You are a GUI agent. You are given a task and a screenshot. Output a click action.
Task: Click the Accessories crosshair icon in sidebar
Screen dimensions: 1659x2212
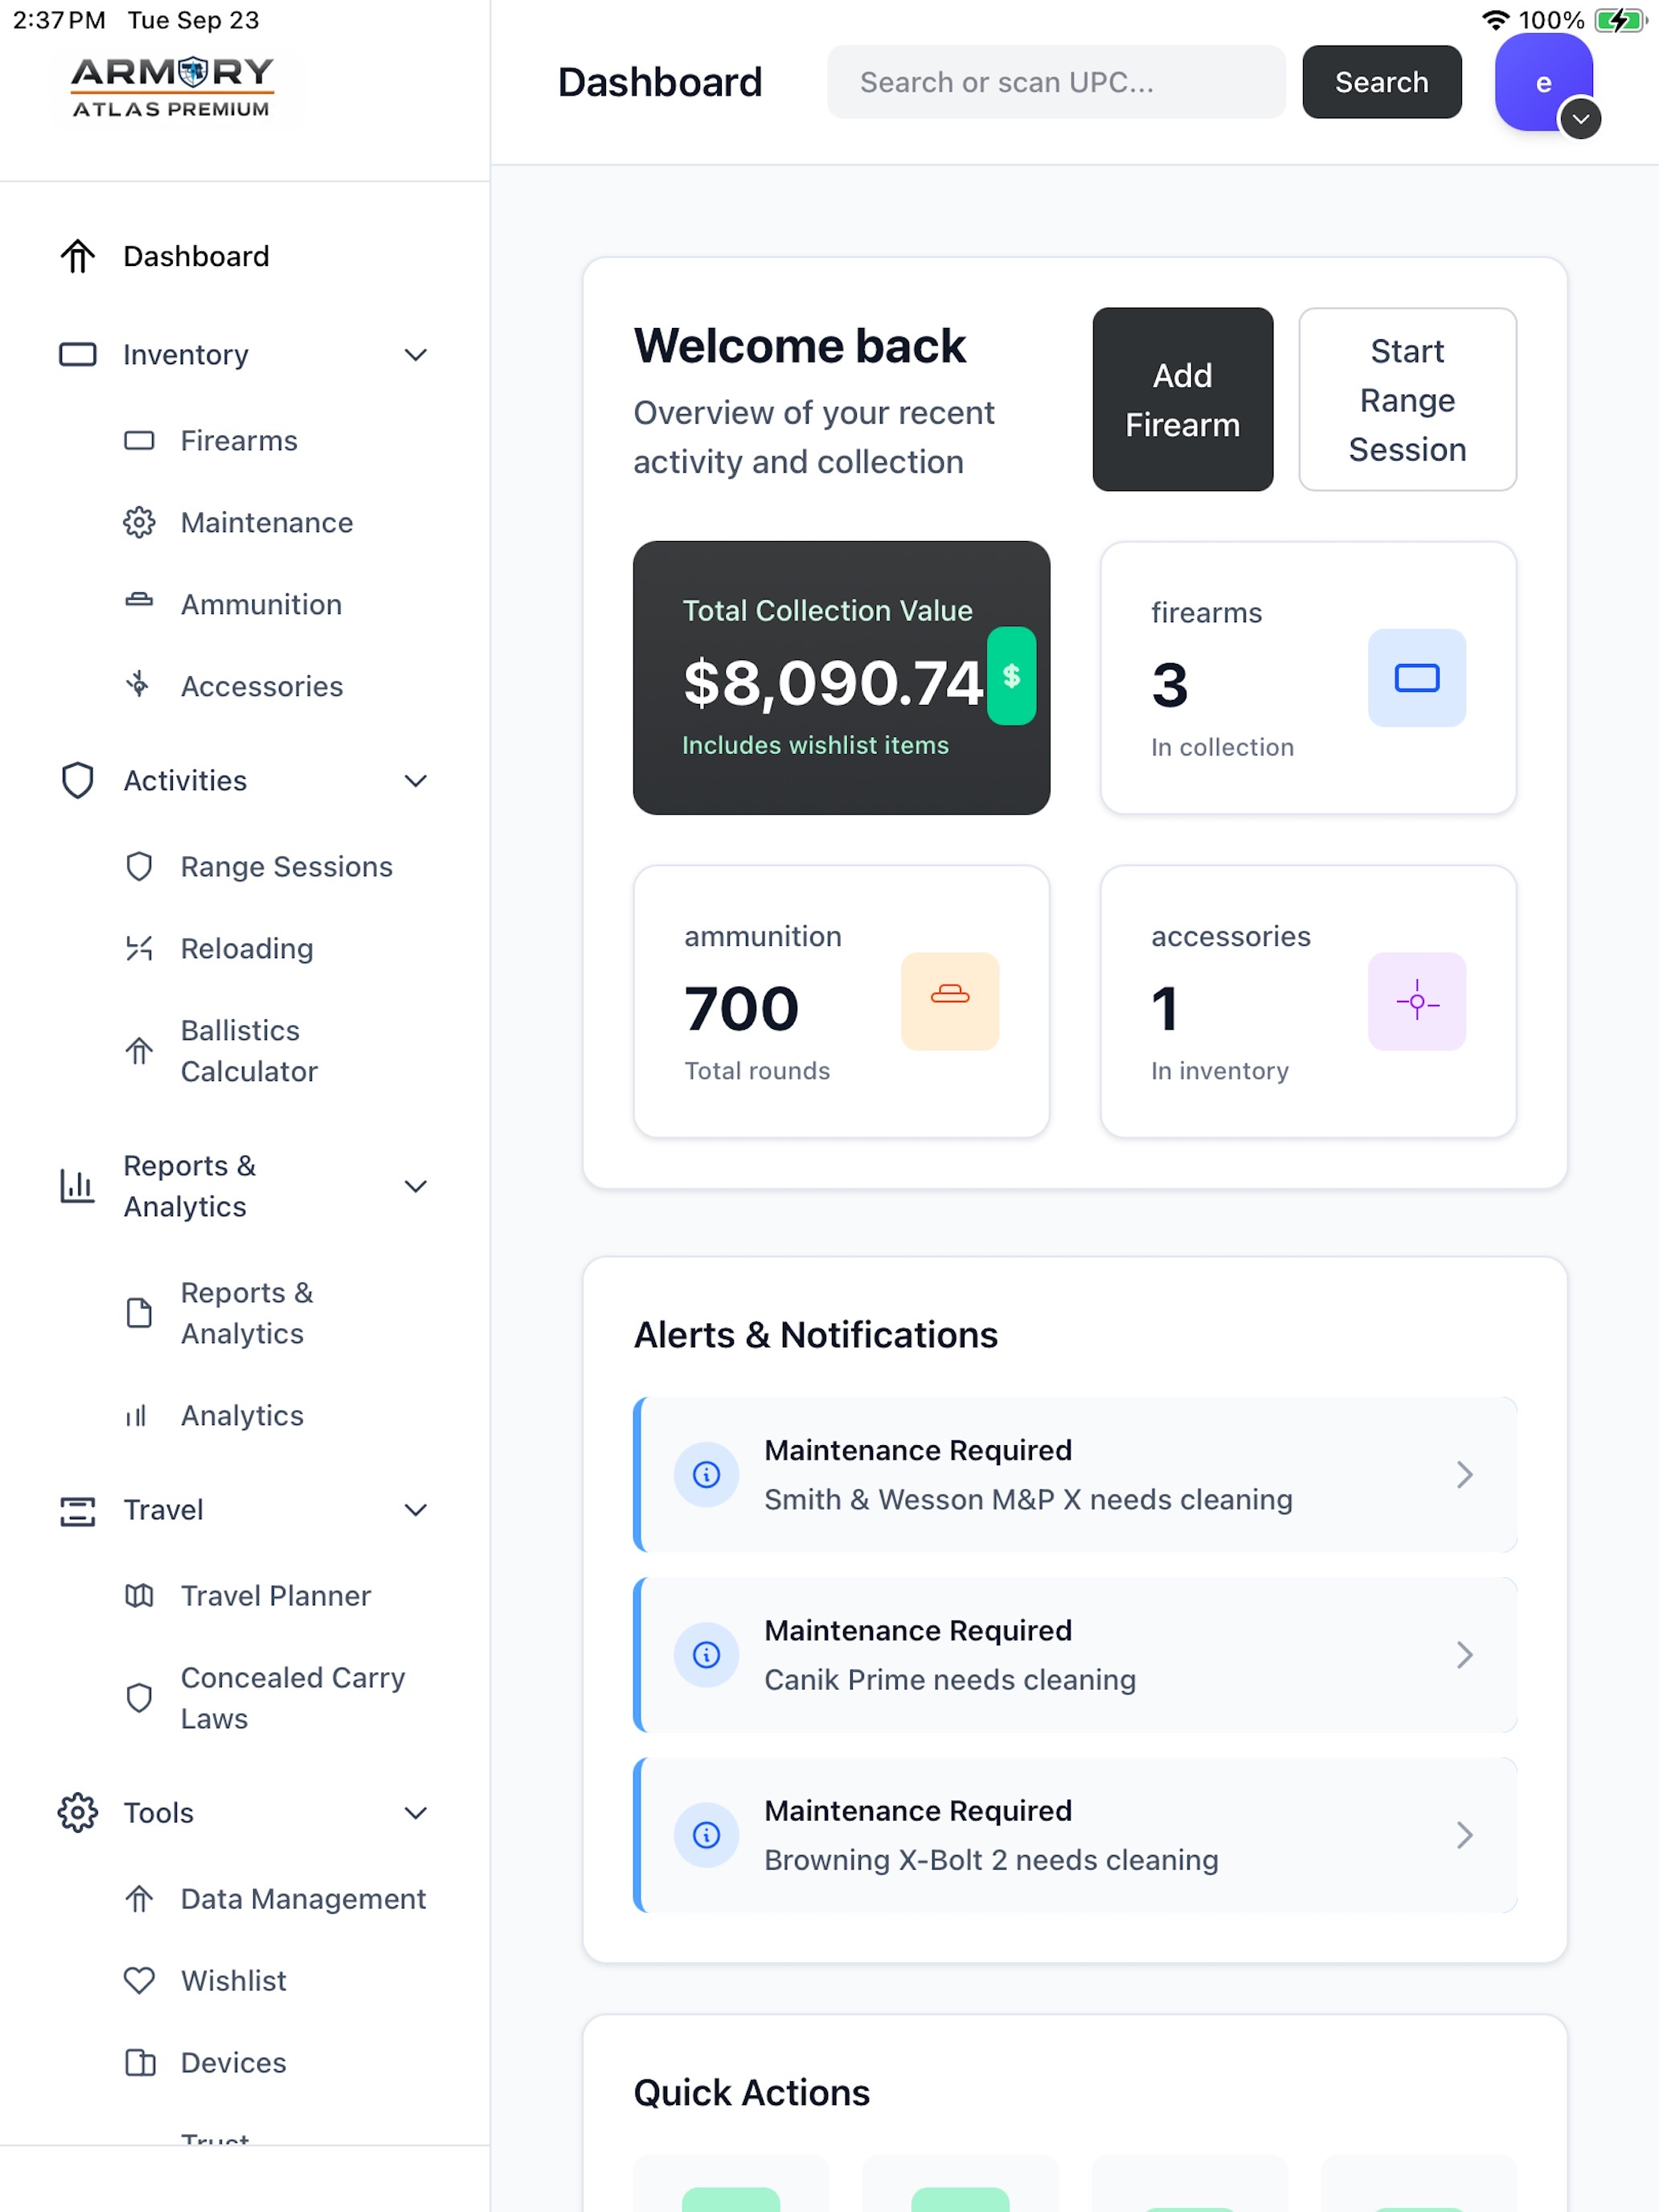point(139,685)
